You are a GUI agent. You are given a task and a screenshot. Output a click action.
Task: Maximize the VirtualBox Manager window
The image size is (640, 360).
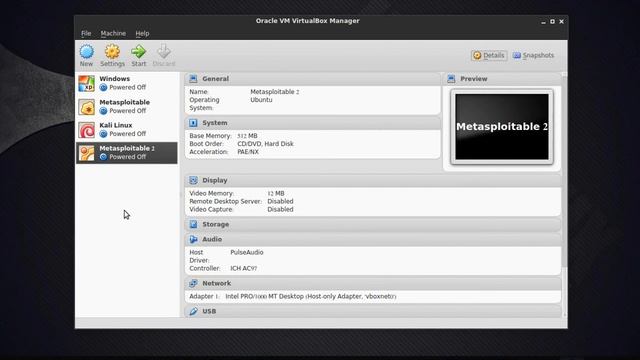(552, 22)
